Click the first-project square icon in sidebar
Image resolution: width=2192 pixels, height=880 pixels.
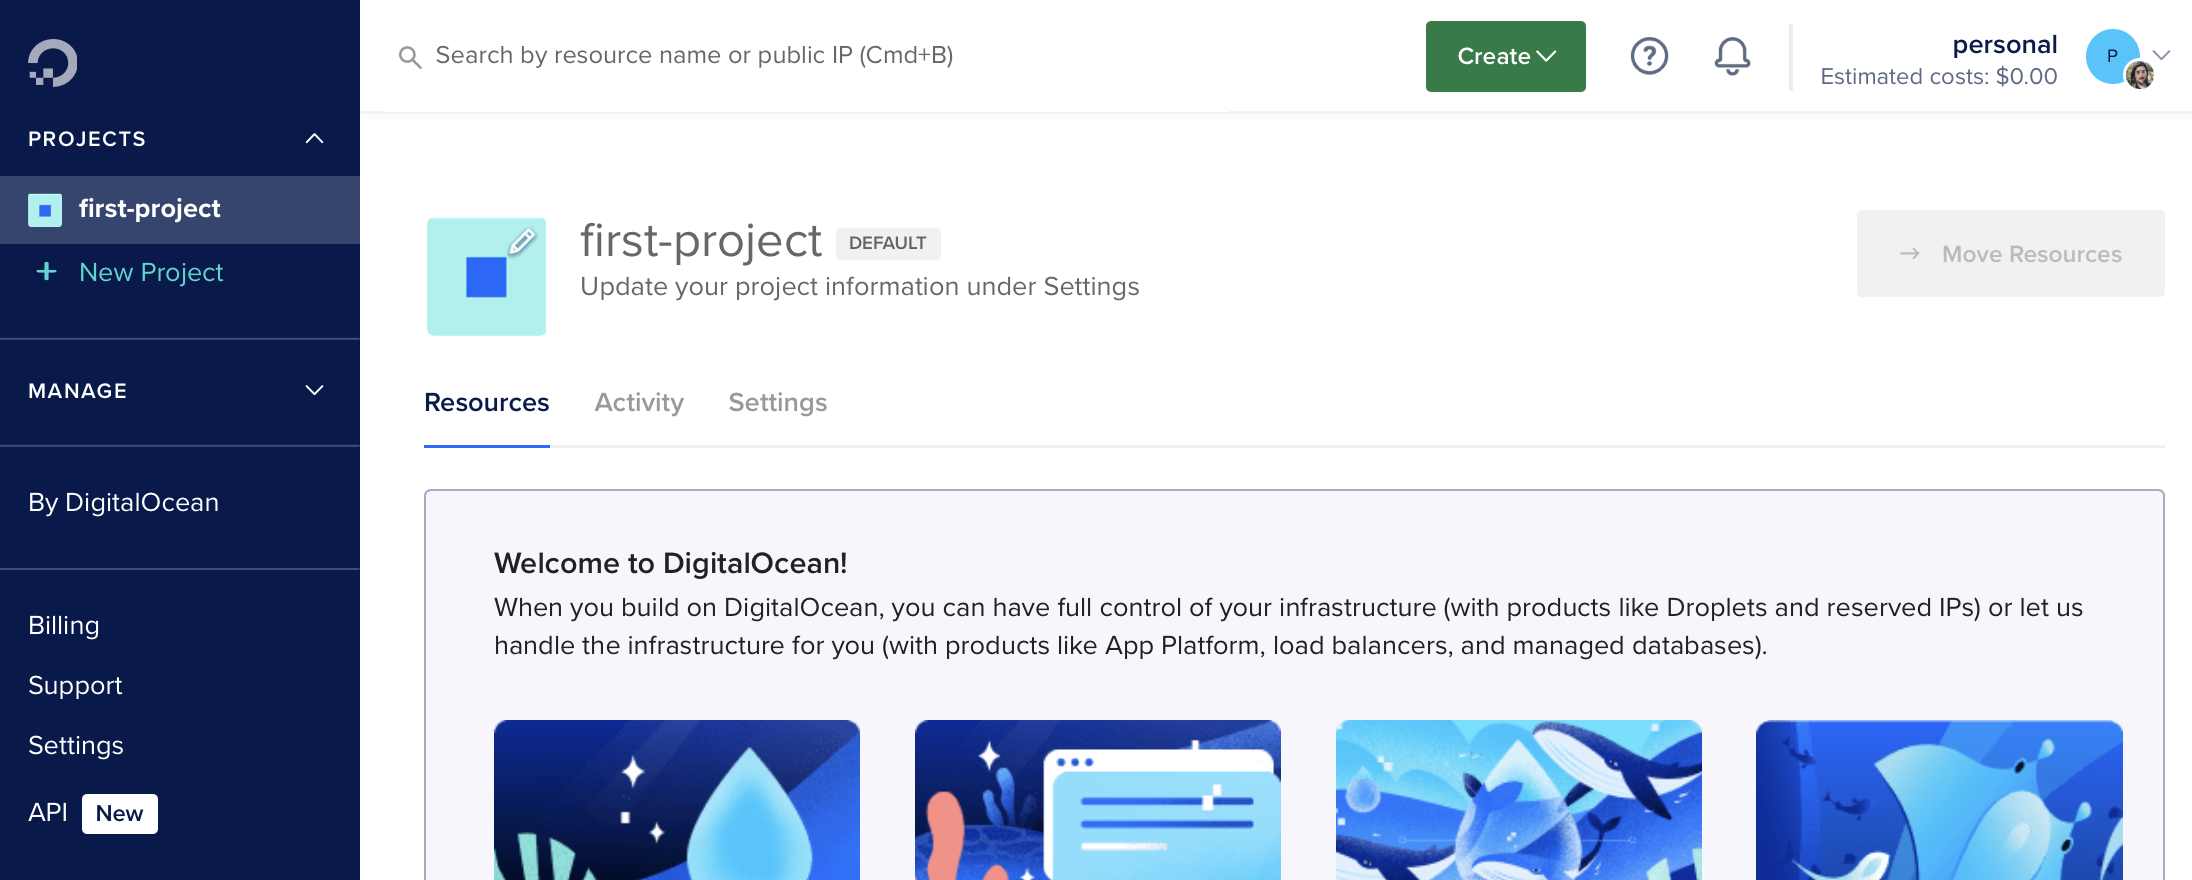45,210
